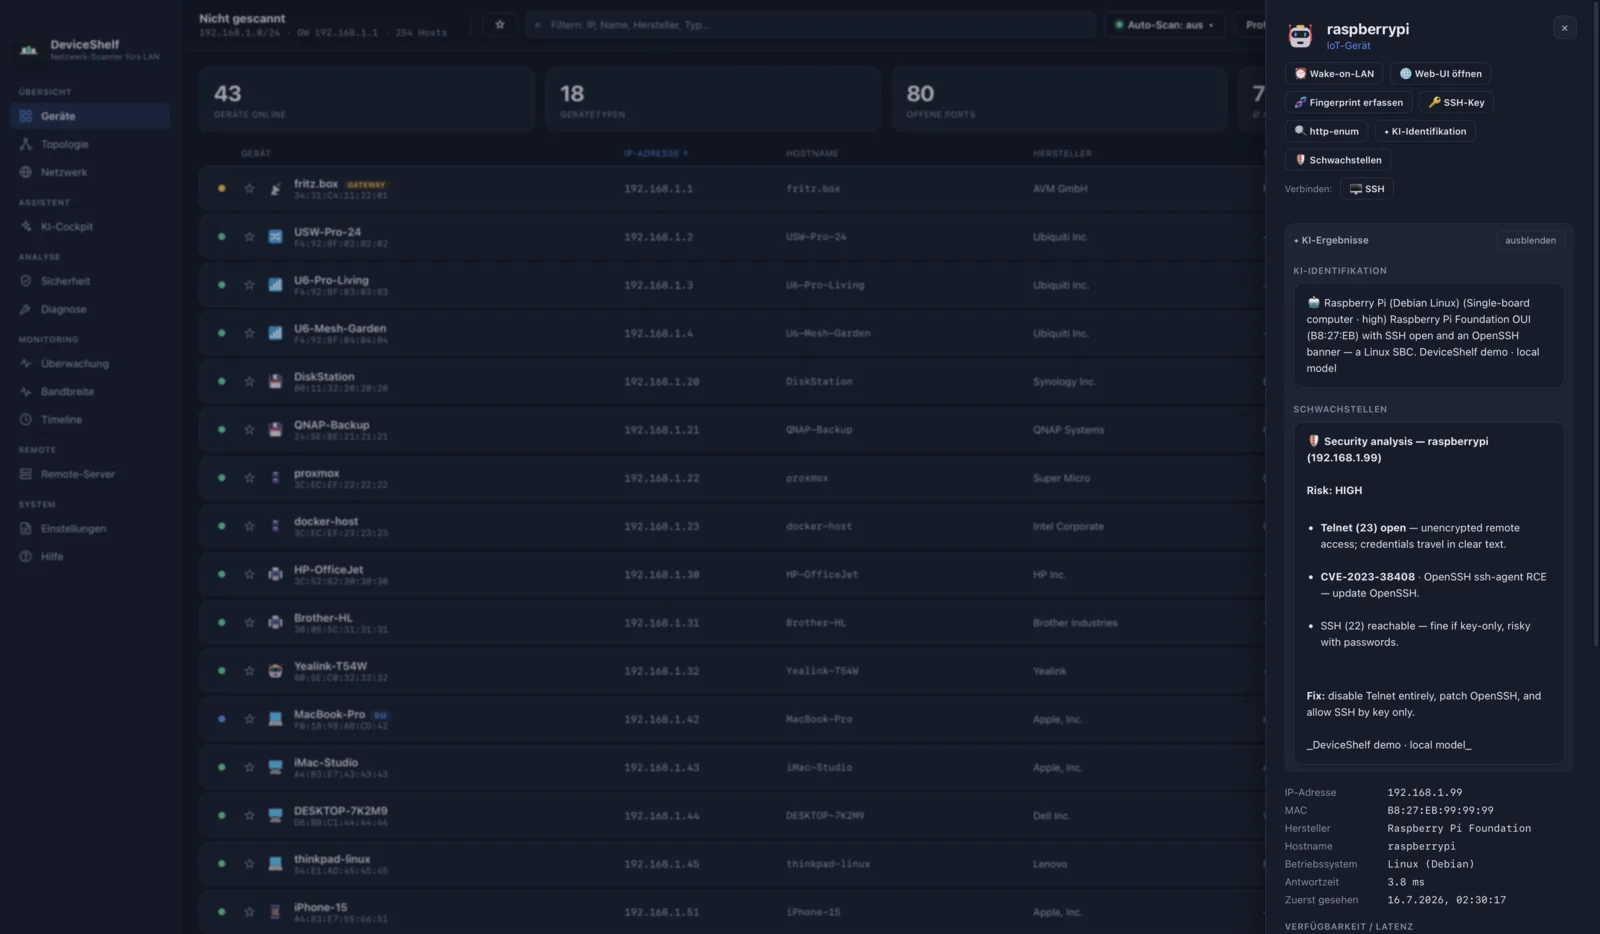The height and width of the screenshot is (934, 1600).
Task: Click the Wake-on-LAN button
Action: tap(1334, 74)
